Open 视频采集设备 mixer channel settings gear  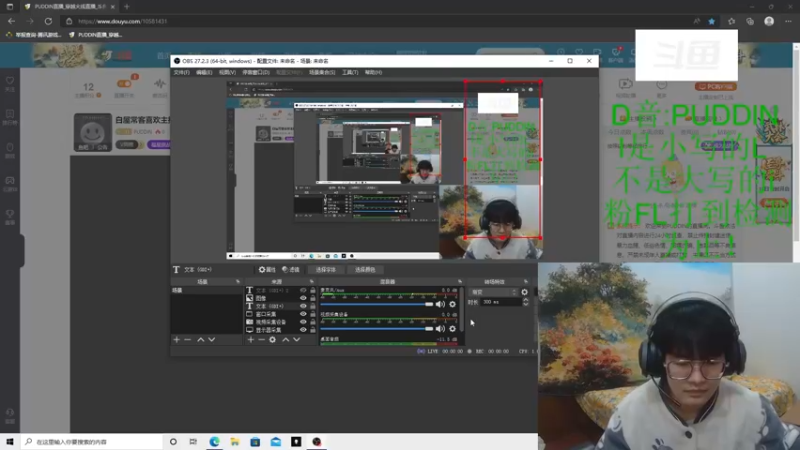[453, 329]
